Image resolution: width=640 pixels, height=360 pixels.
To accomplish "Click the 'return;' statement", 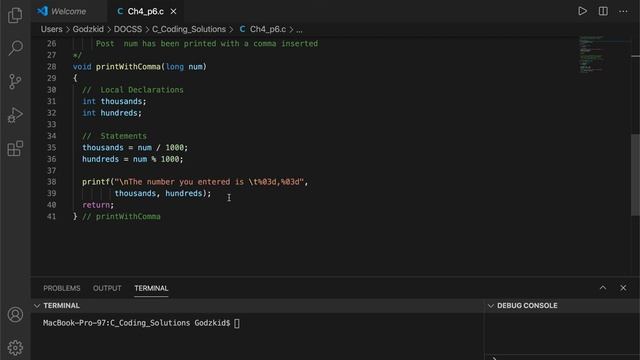I will 98,205.
